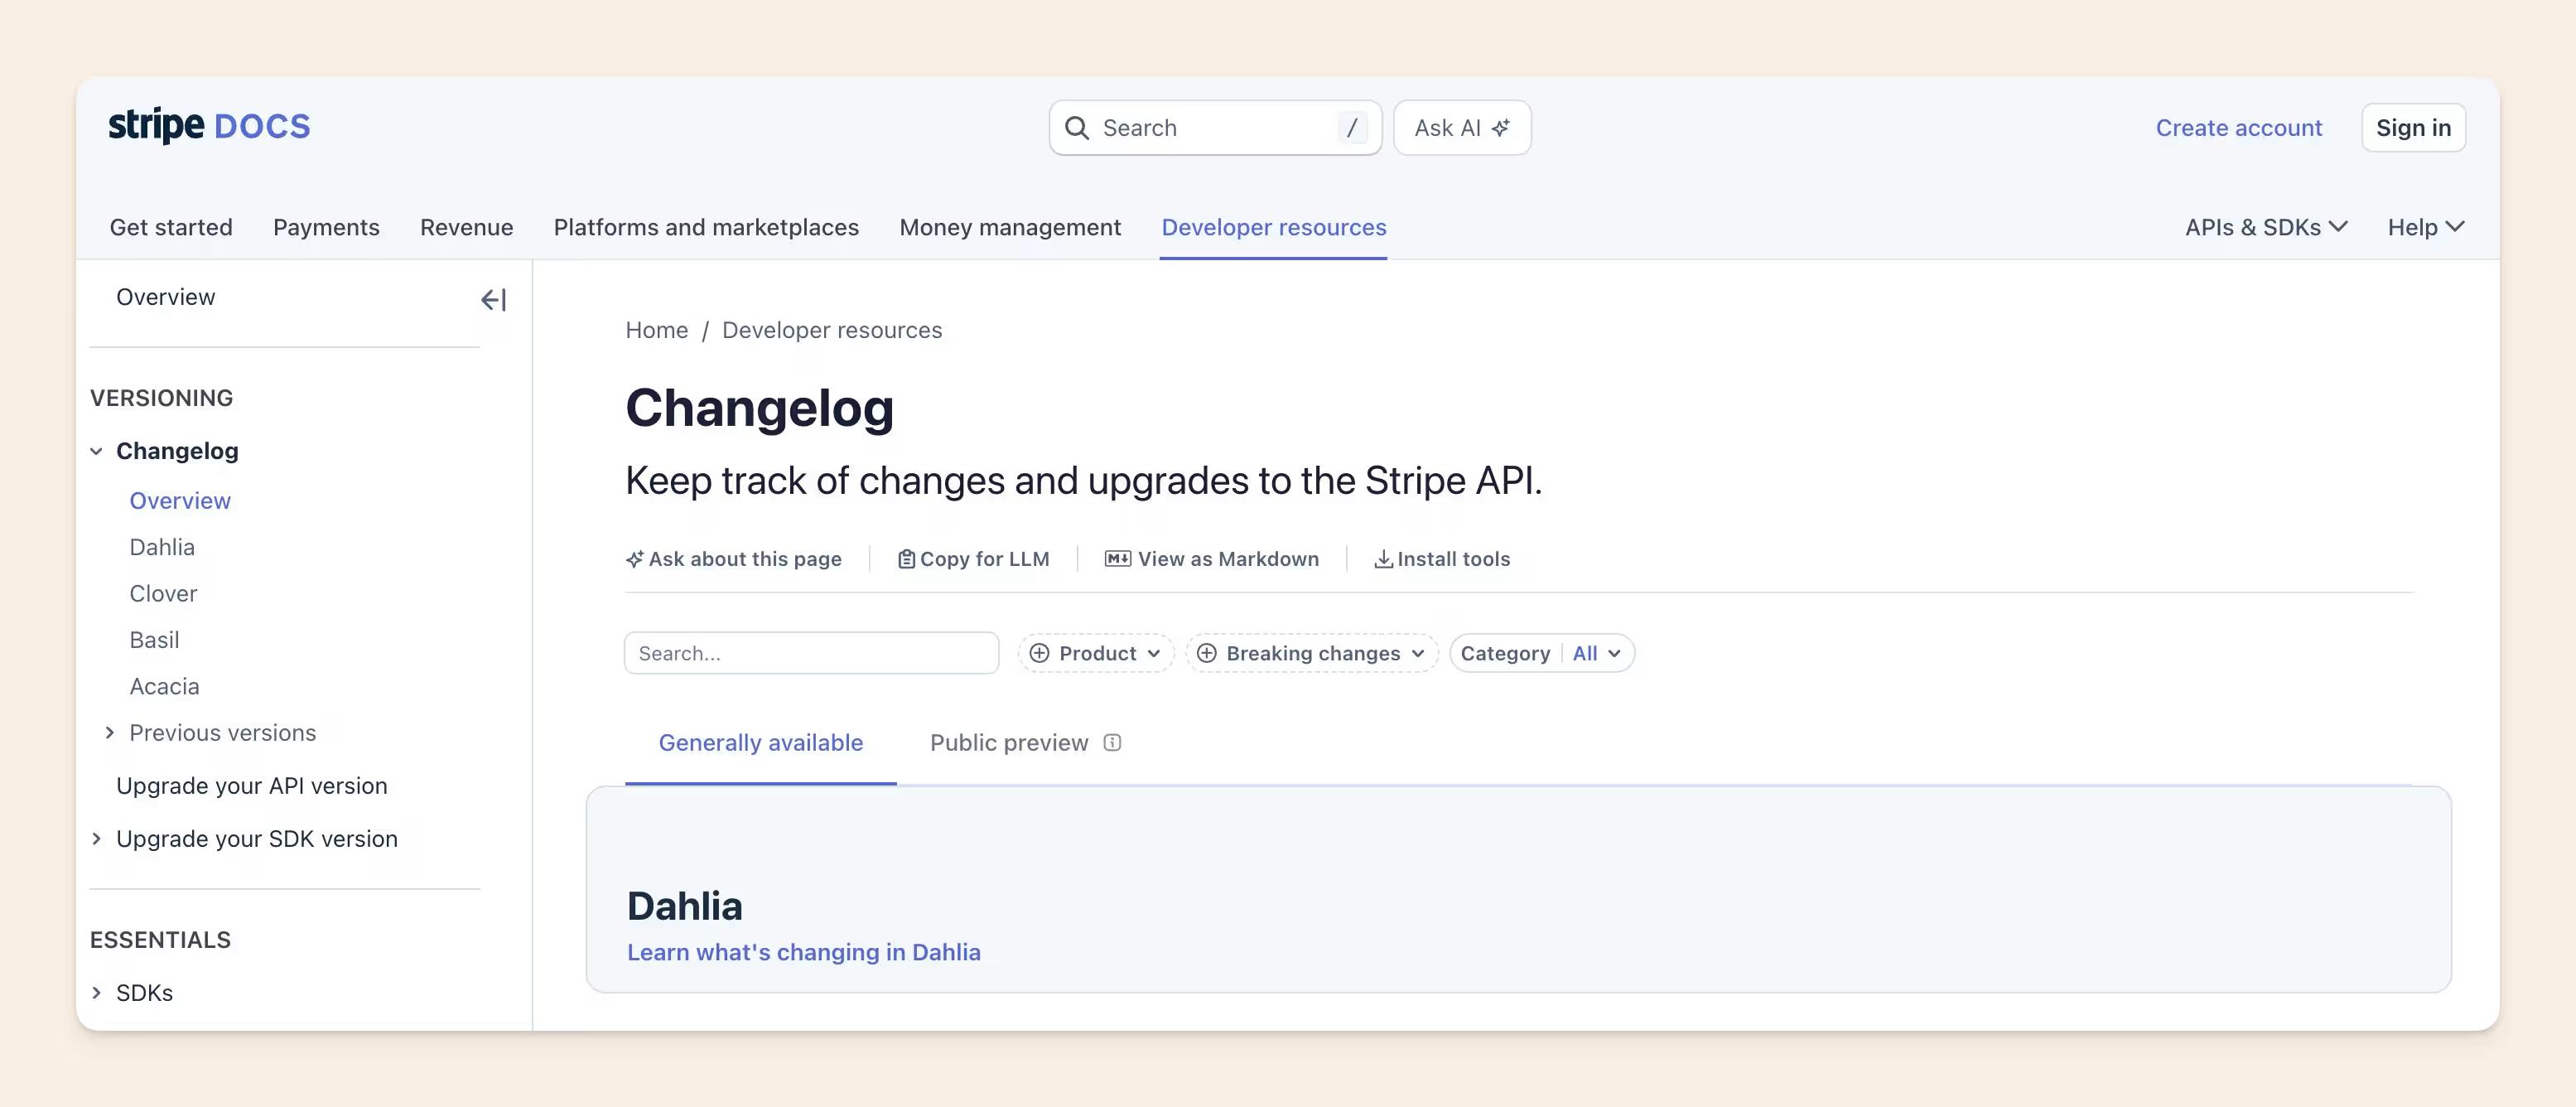Click the Sign in button
This screenshot has width=2576, height=1107.
[2413, 128]
